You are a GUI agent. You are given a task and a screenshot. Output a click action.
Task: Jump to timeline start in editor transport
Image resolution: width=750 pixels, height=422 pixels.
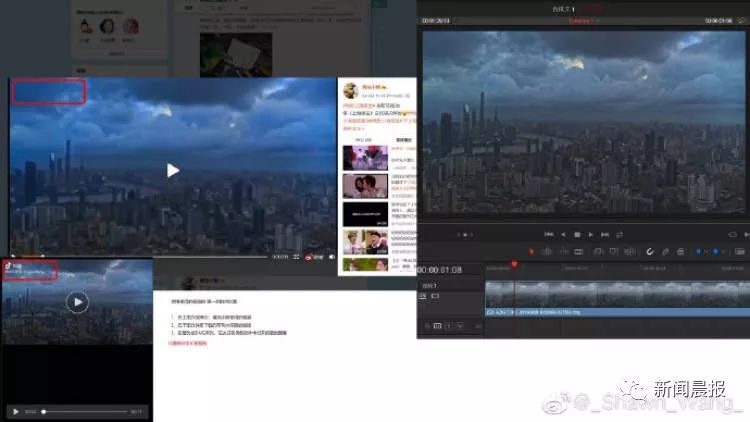(549, 234)
